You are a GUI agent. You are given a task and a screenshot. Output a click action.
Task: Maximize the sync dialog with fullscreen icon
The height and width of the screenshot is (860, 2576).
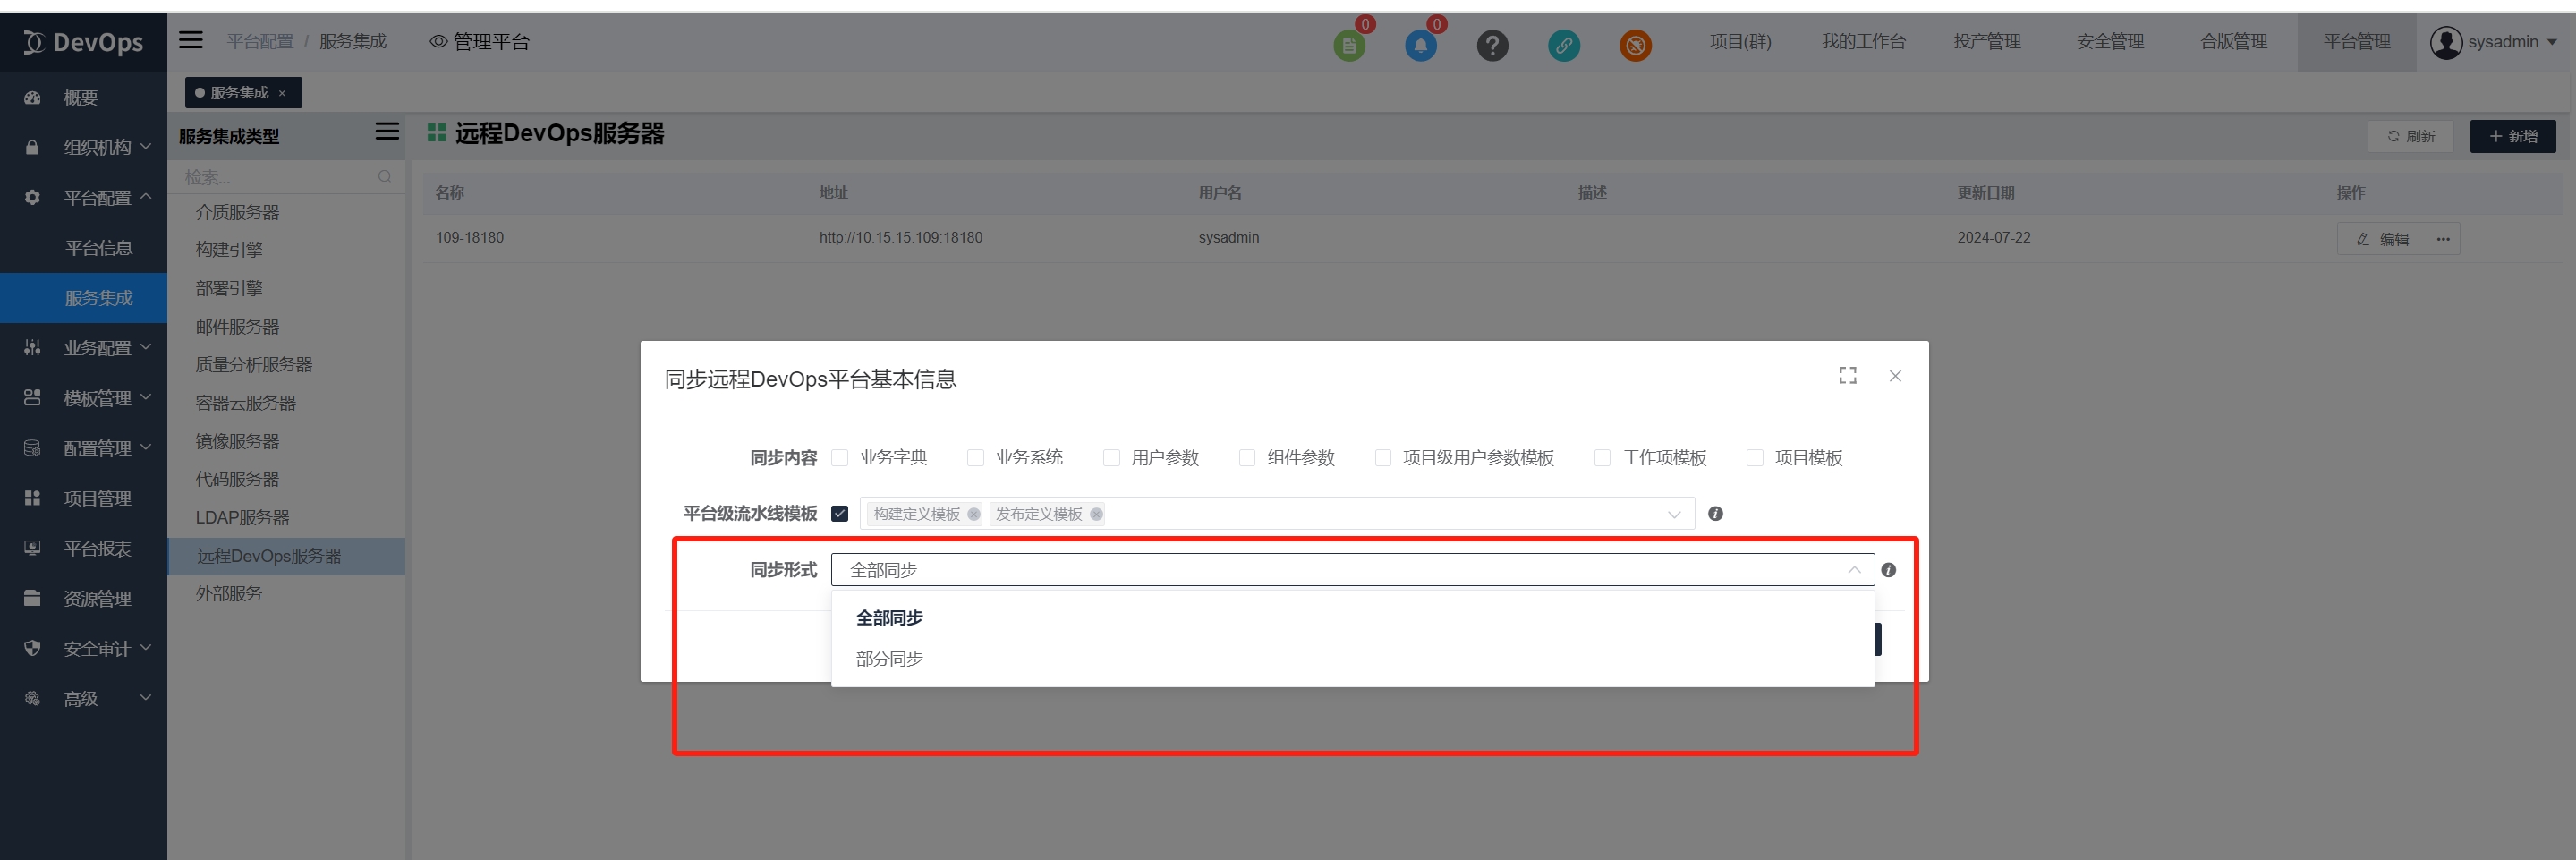[x=1847, y=375]
